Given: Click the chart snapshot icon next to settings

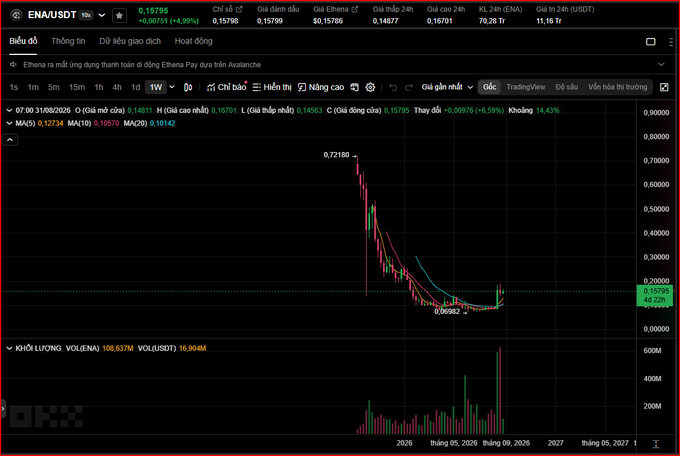Looking at the screenshot, I should coord(355,87).
